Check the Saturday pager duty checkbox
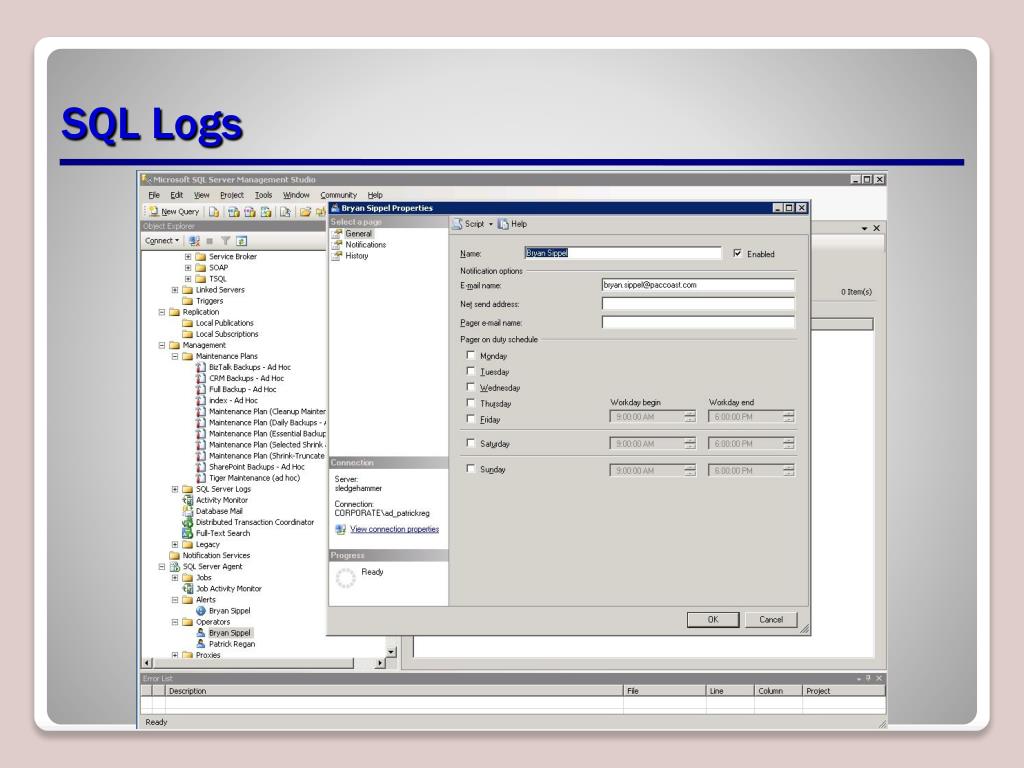This screenshot has height=768, width=1024. point(470,443)
